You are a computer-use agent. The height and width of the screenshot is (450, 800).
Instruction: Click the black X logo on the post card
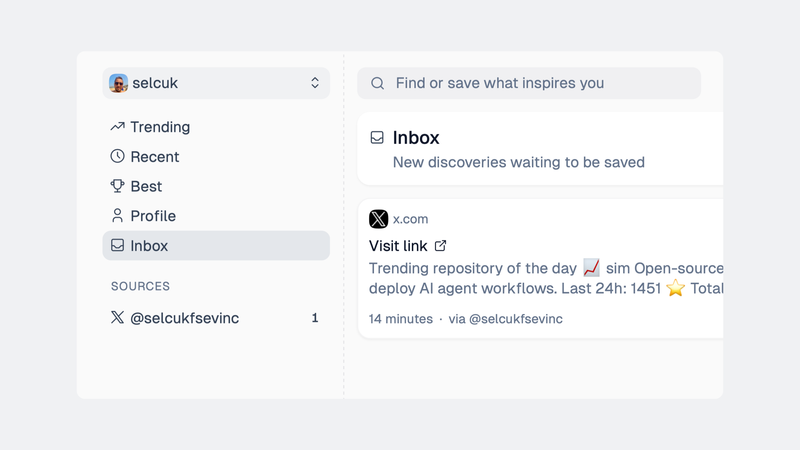(378, 219)
